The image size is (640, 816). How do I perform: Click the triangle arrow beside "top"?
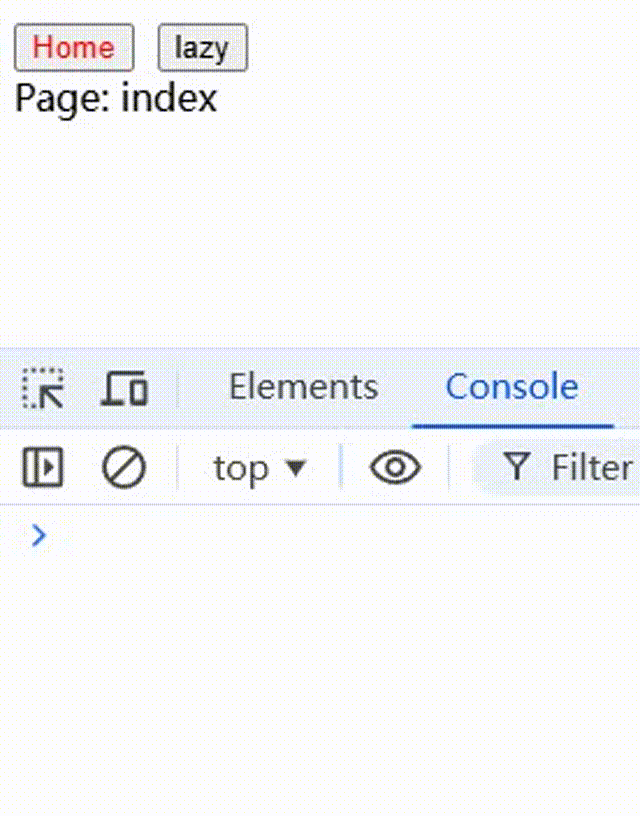[295, 467]
